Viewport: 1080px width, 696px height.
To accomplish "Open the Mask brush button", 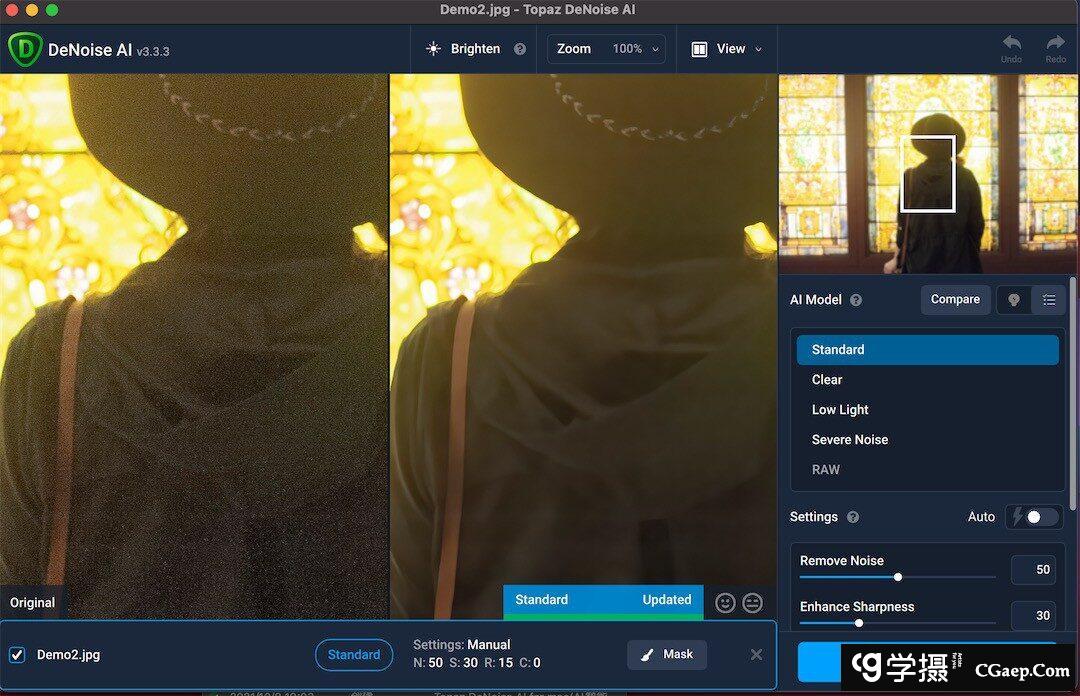I will click(x=667, y=655).
